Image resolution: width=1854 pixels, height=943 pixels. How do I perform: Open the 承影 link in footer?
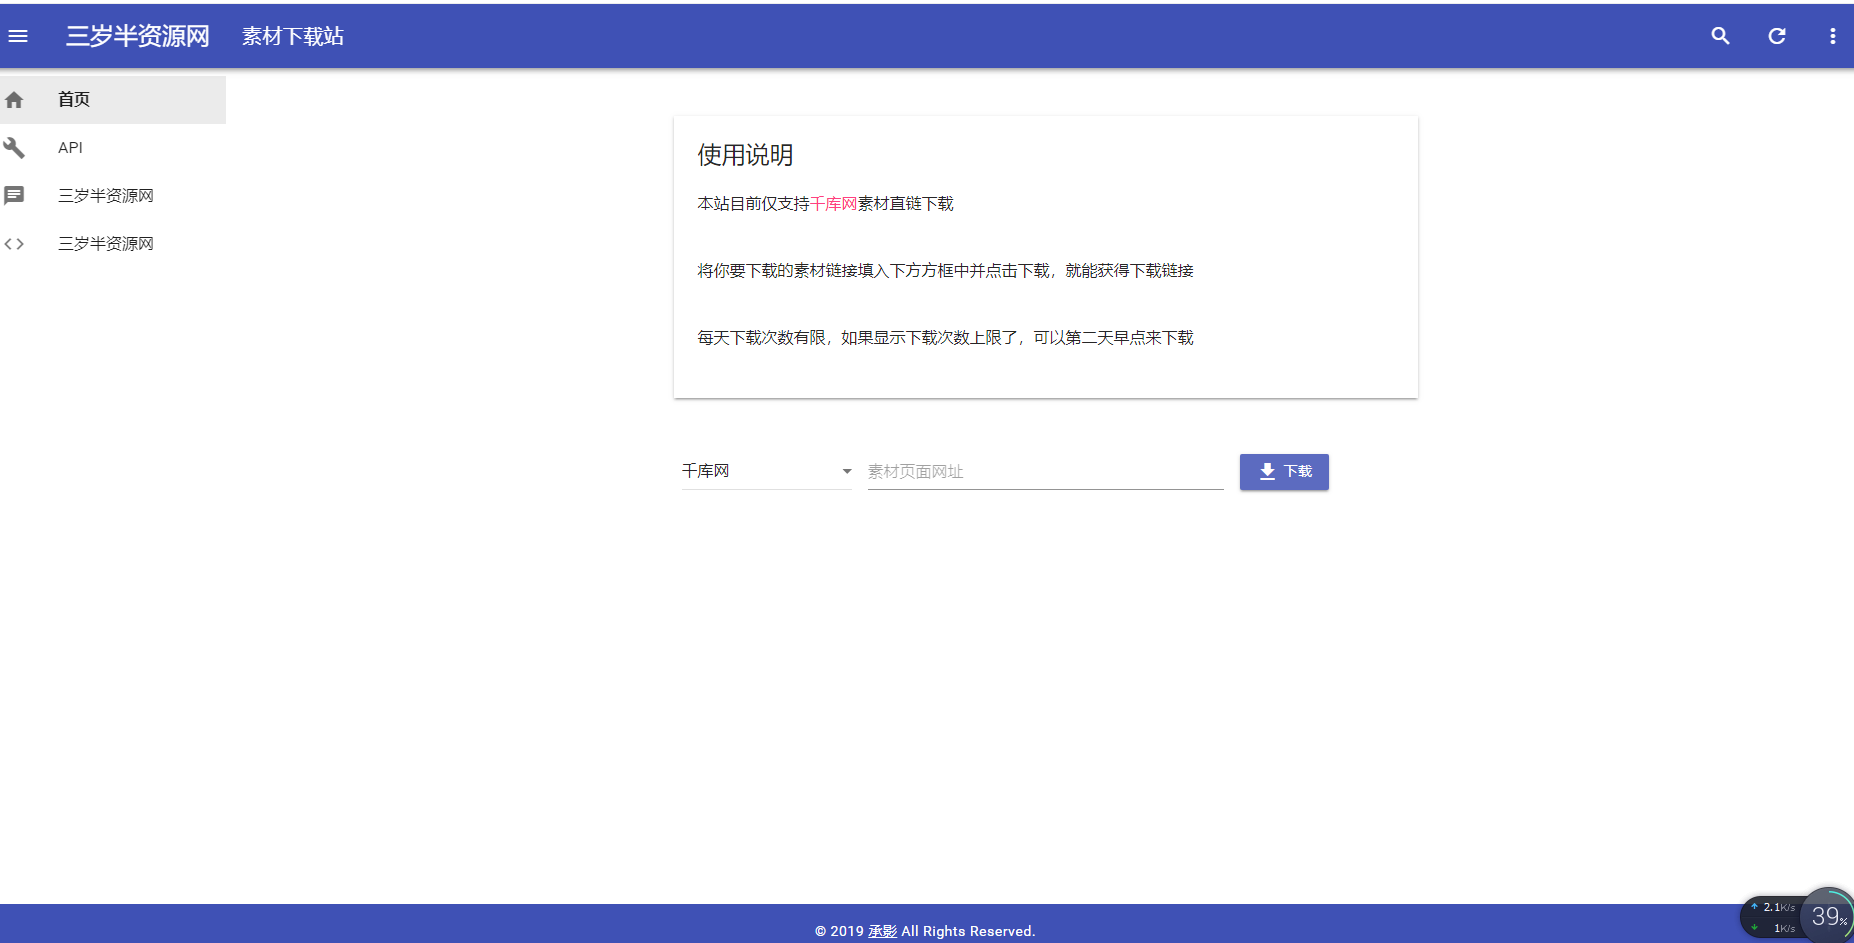pos(882,931)
